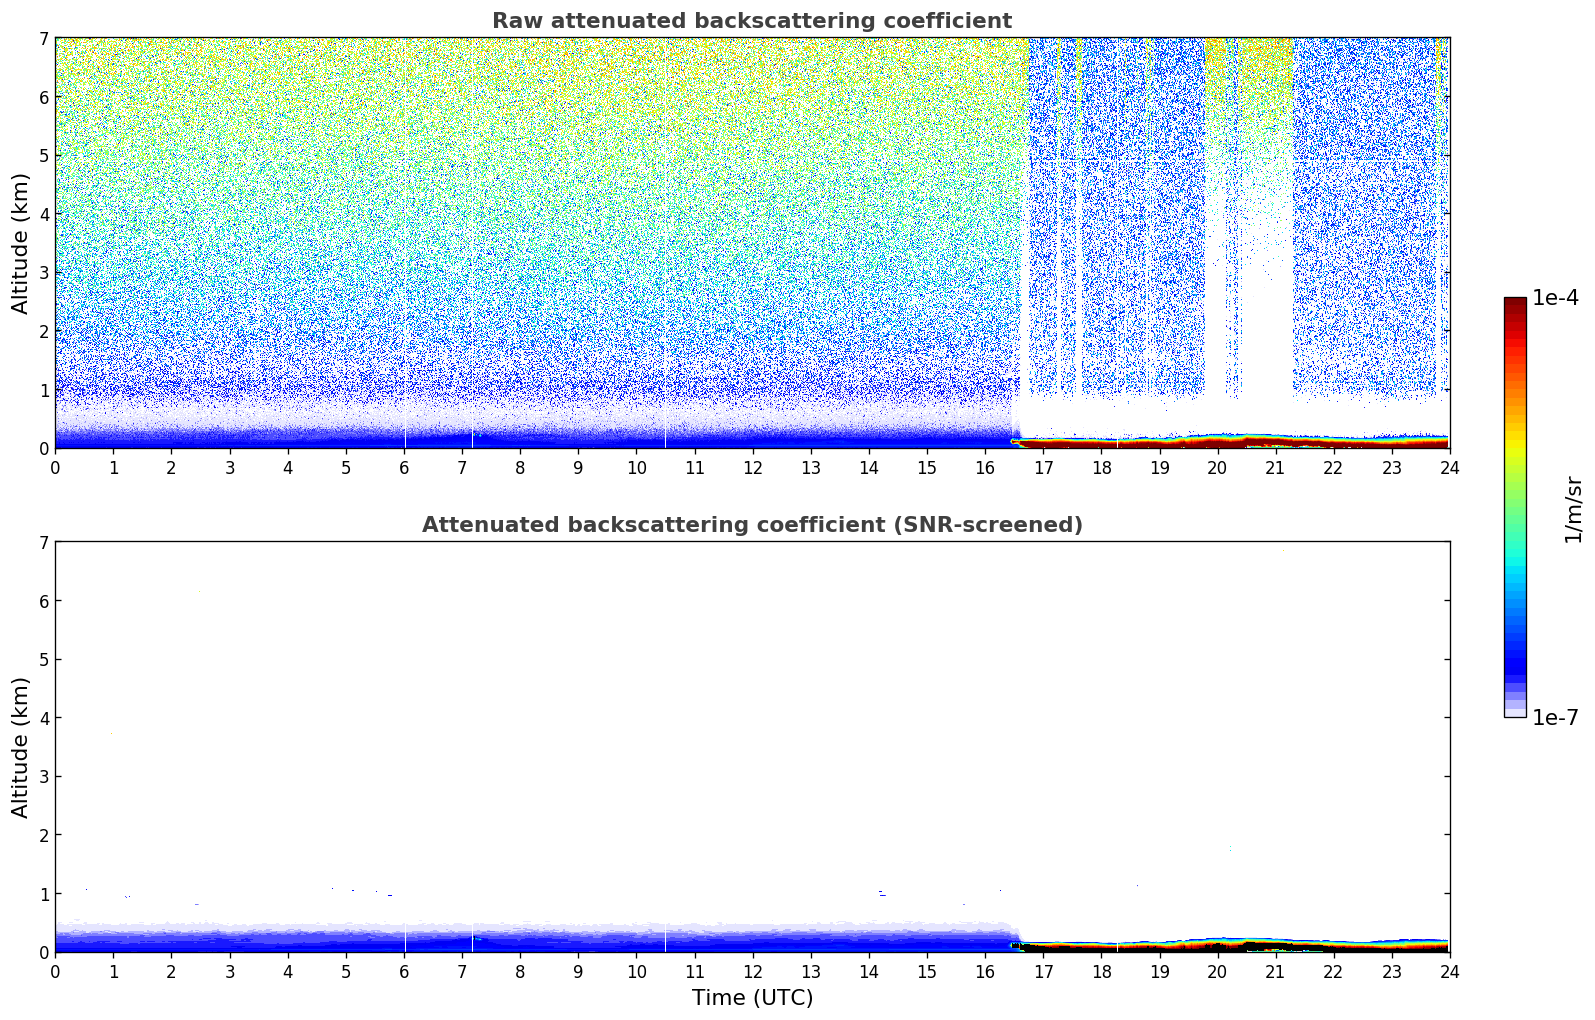Click the "1e-7" colorbar minimum label
Image resolution: width=1595 pixels, height=1020 pixels.
point(1556,717)
